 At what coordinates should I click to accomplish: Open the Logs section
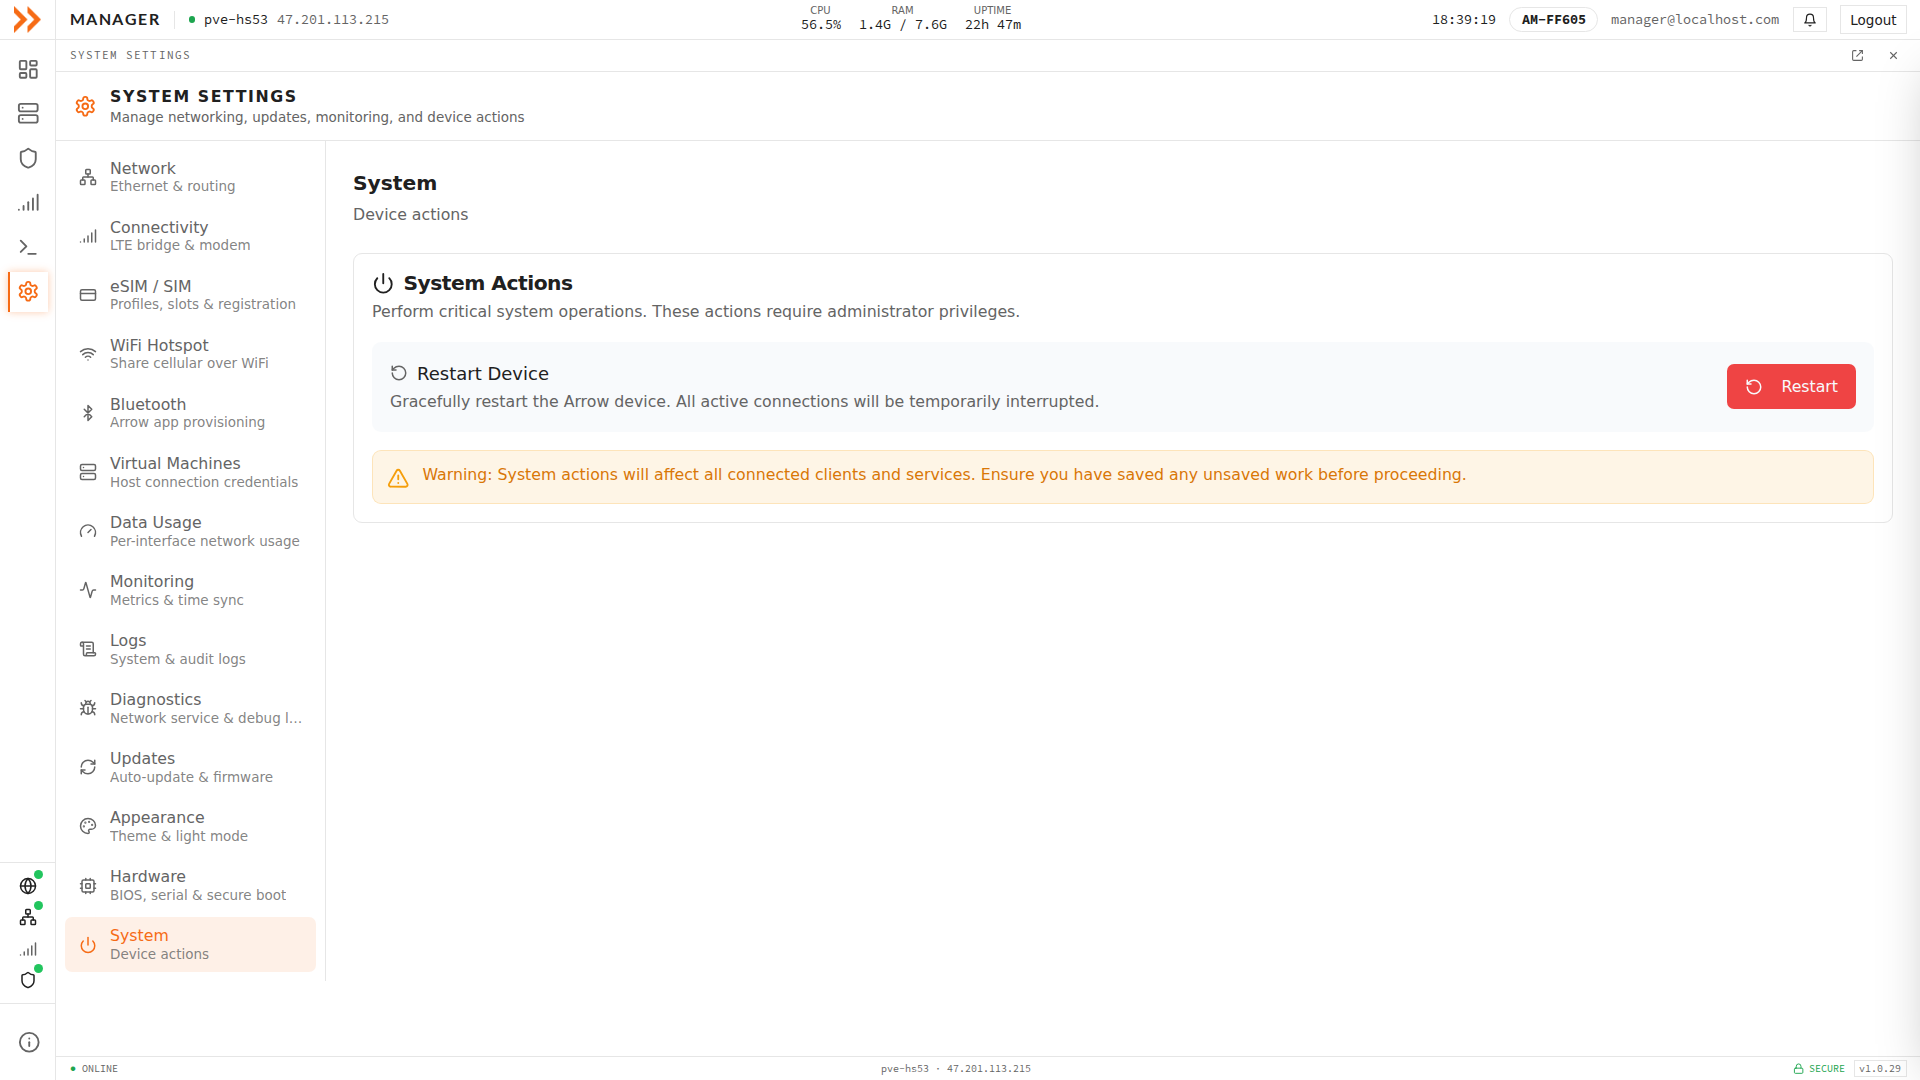click(190, 649)
